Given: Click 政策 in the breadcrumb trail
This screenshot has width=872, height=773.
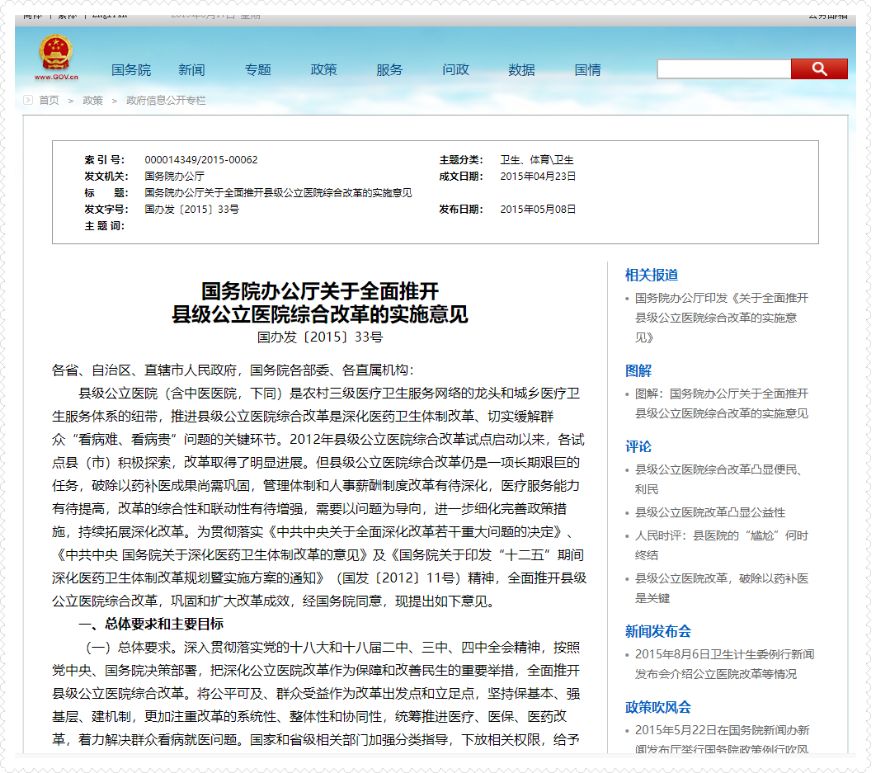Looking at the screenshot, I should pos(93,100).
